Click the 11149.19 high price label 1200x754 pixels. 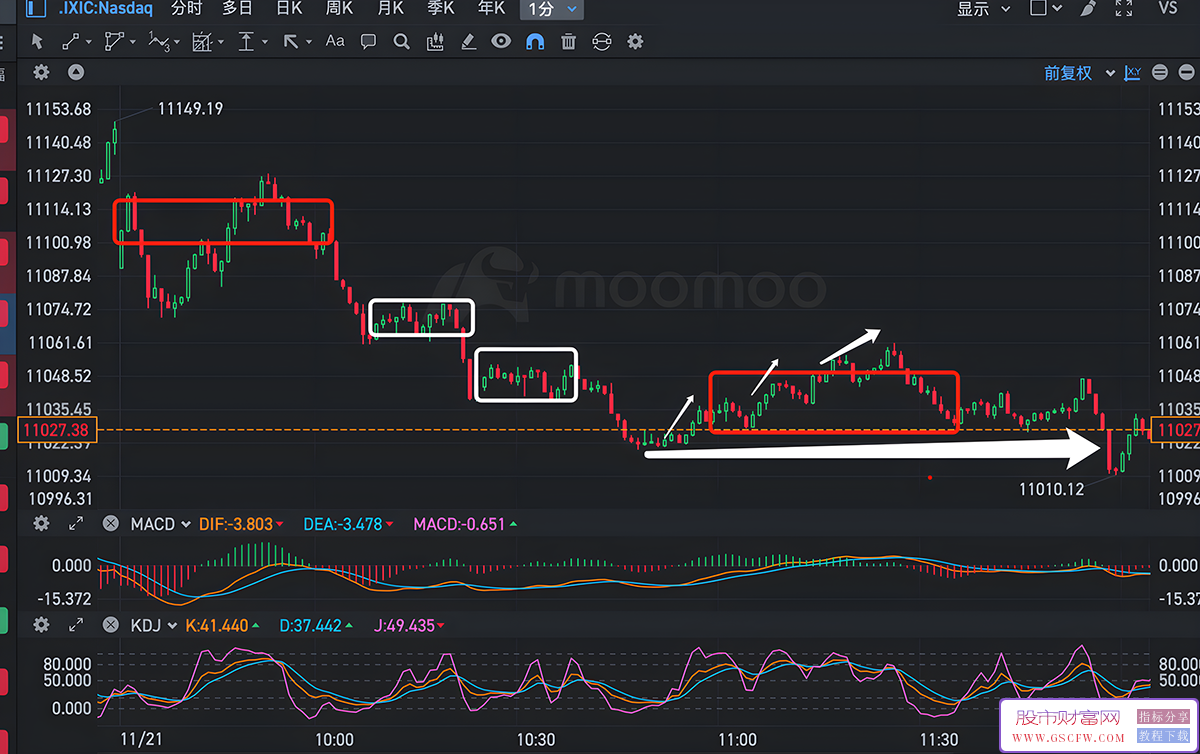click(x=191, y=109)
